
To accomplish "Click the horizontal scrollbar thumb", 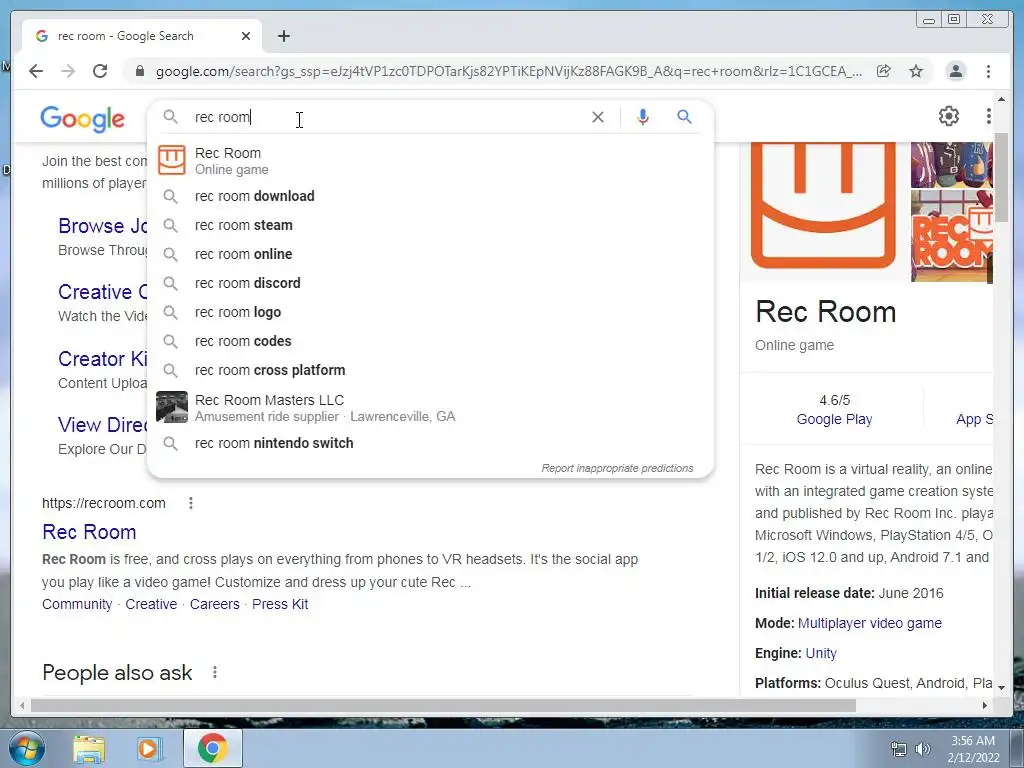I will (x=443, y=705).
